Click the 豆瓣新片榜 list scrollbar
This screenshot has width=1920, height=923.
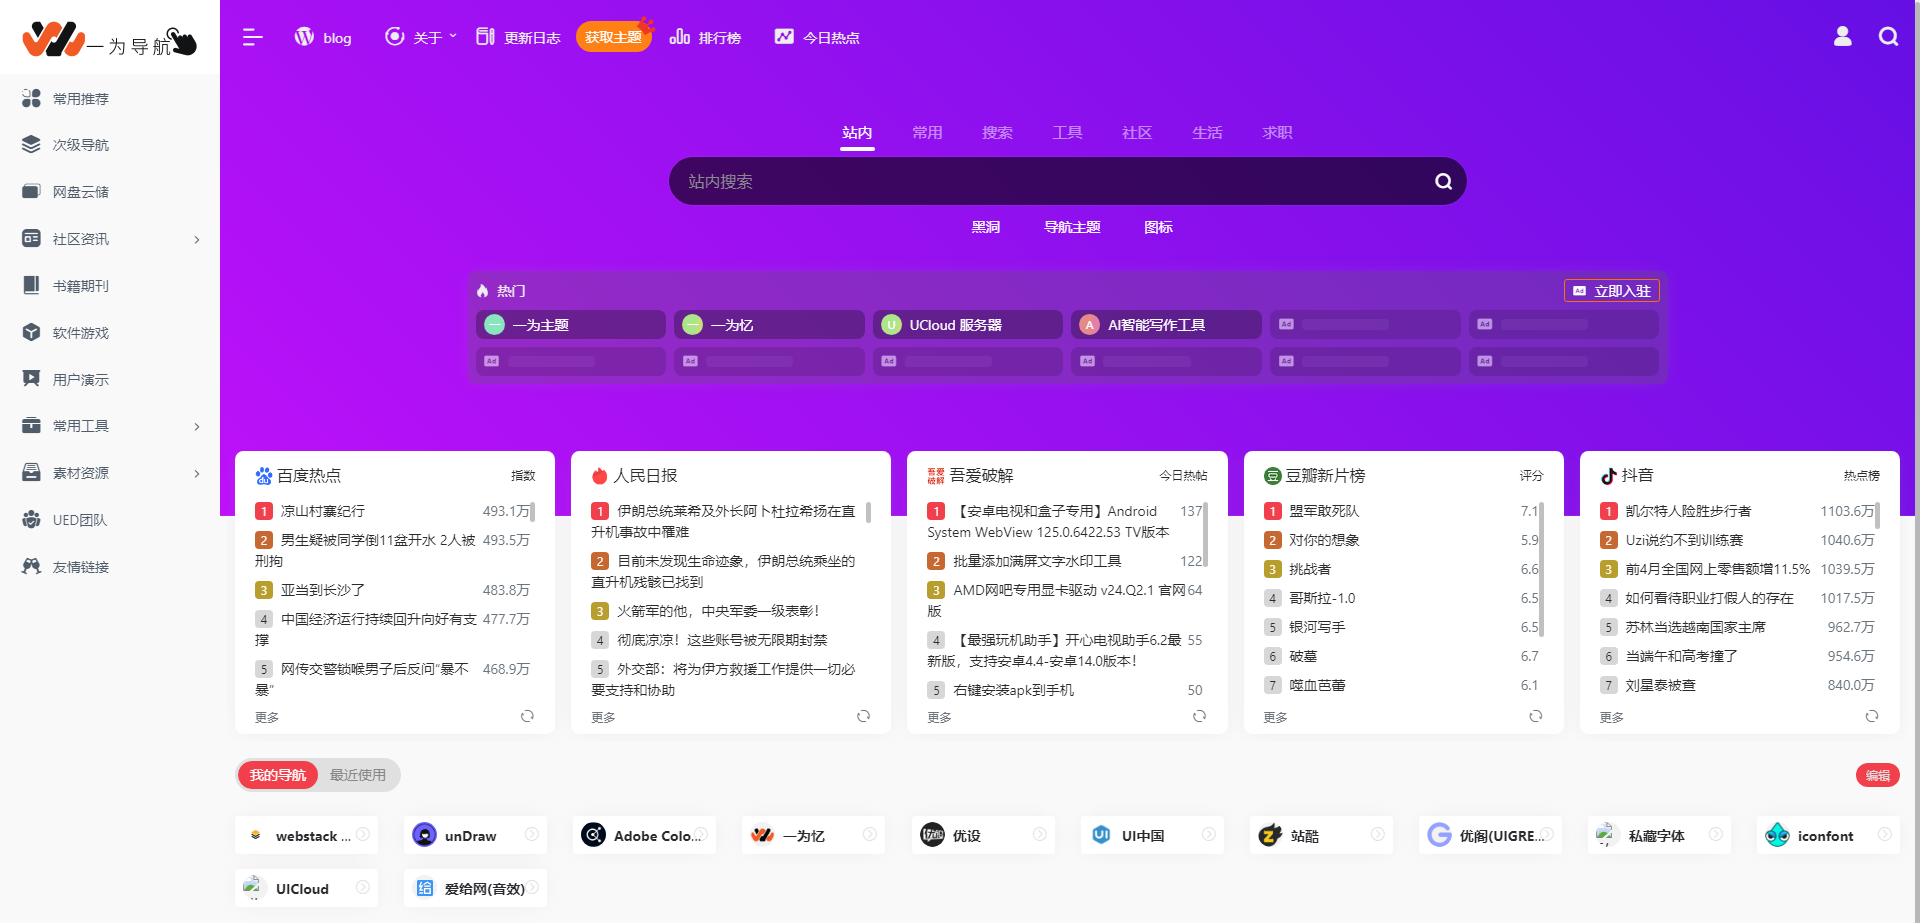1541,569
